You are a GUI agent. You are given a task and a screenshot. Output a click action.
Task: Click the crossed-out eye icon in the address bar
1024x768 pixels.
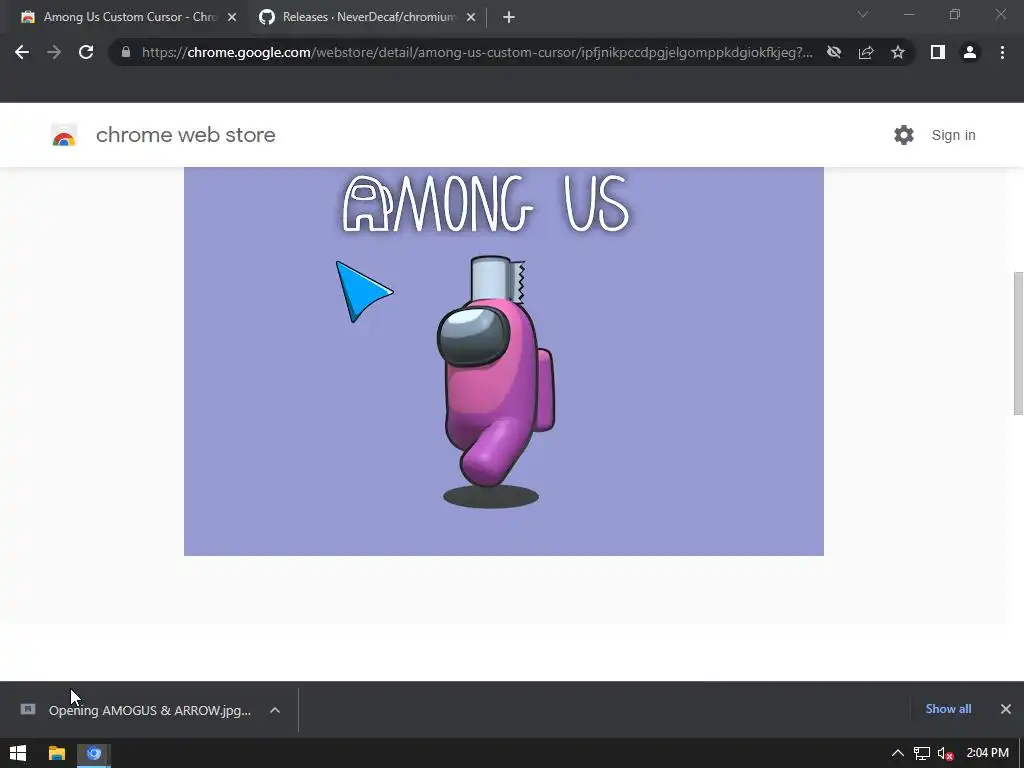pyautogui.click(x=834, y=52)
